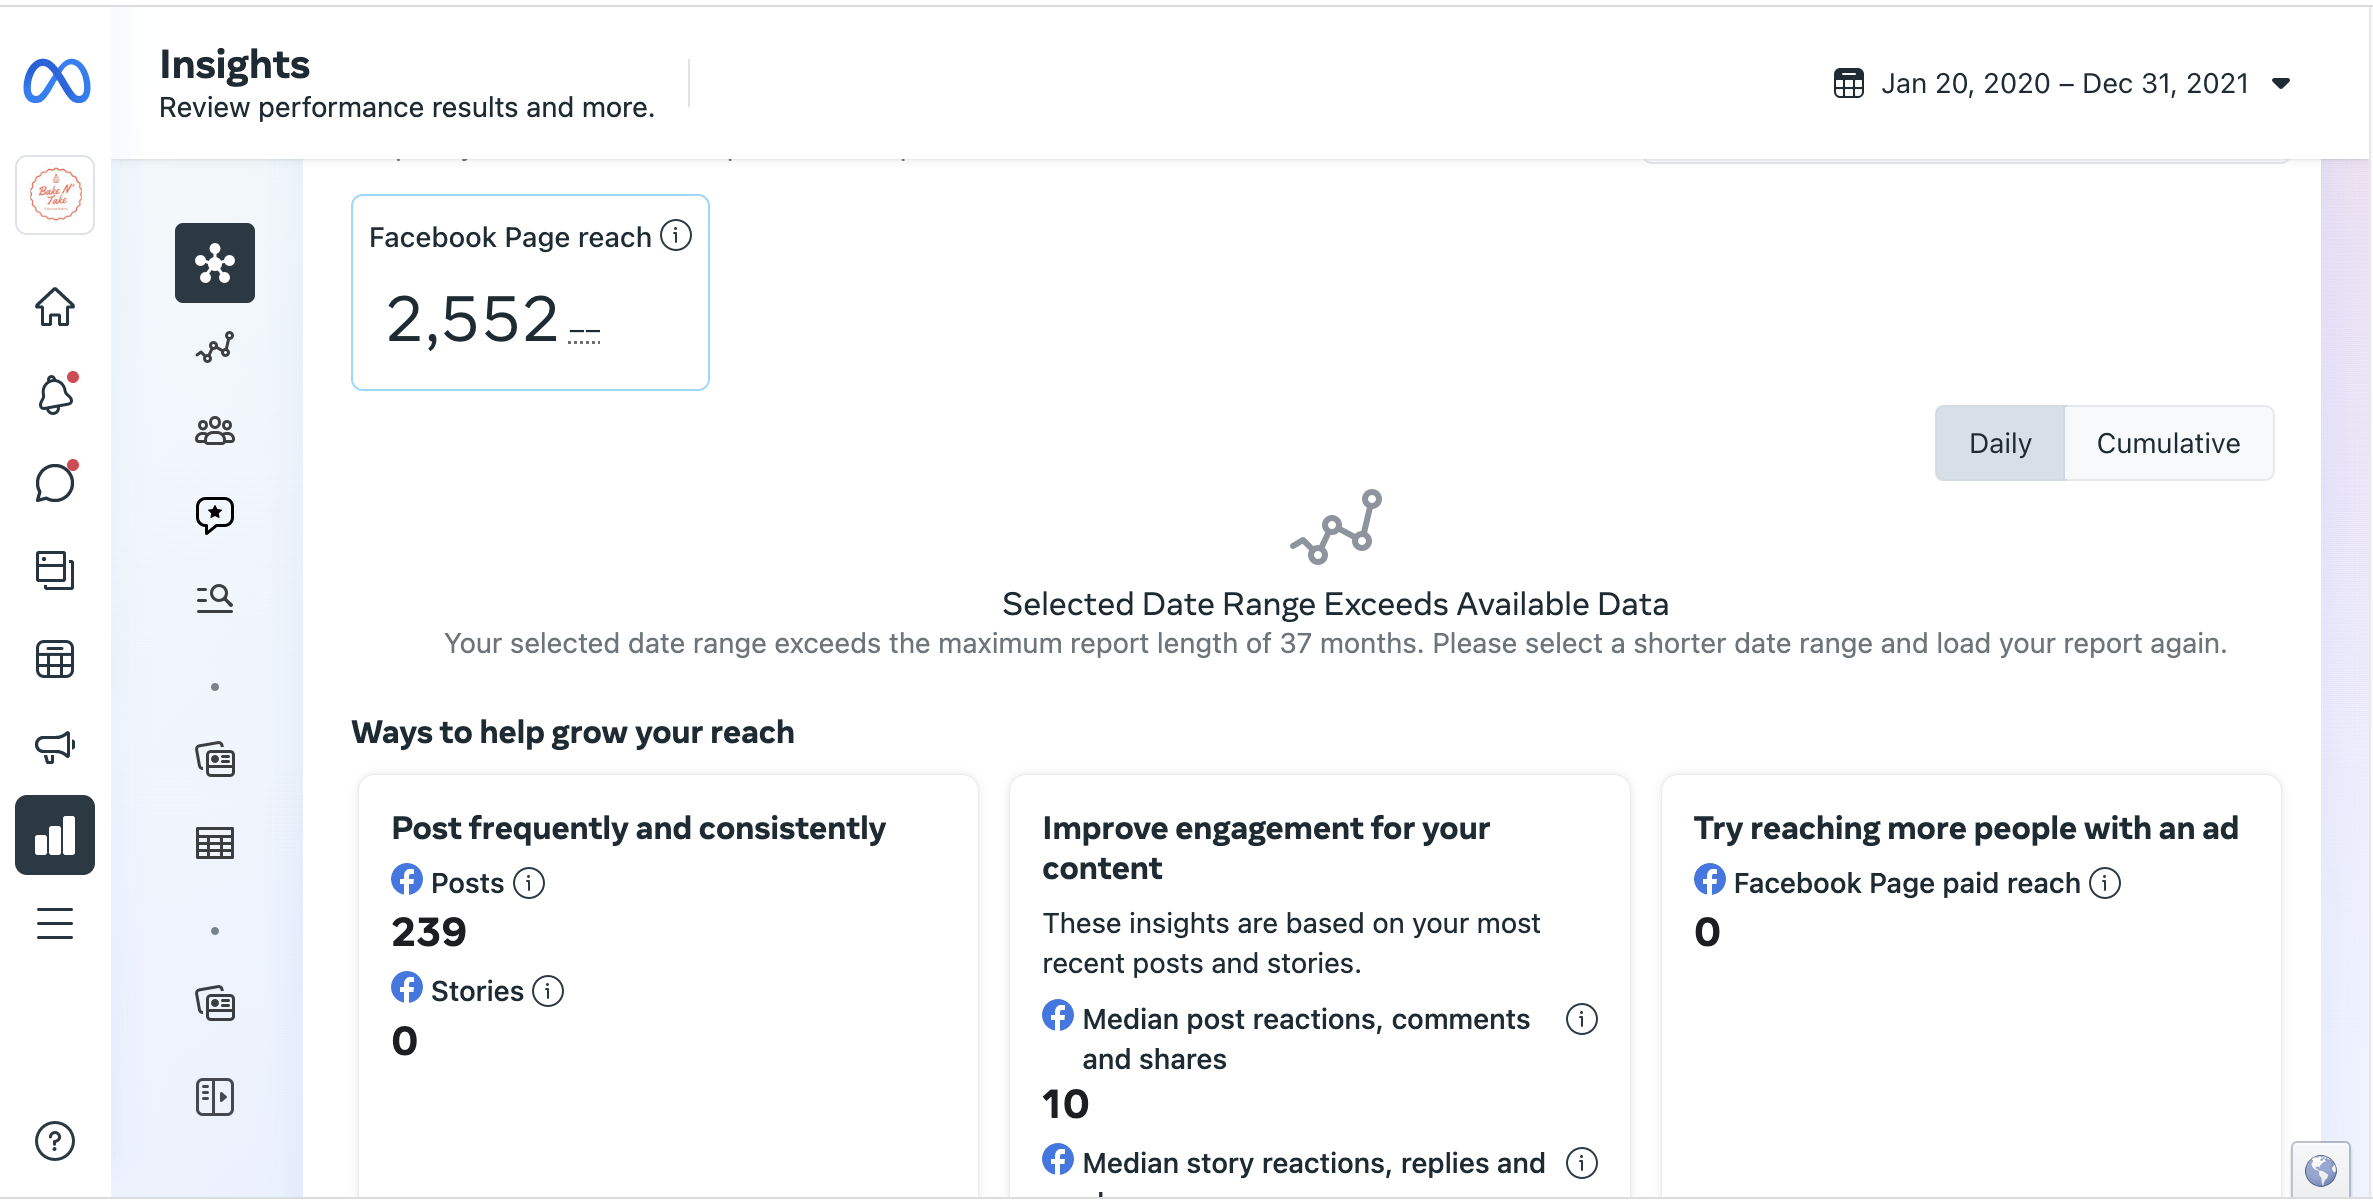Expand the date range dropdown arrow
The image size is (2373, 1201).
click(x=2281, y=84)
